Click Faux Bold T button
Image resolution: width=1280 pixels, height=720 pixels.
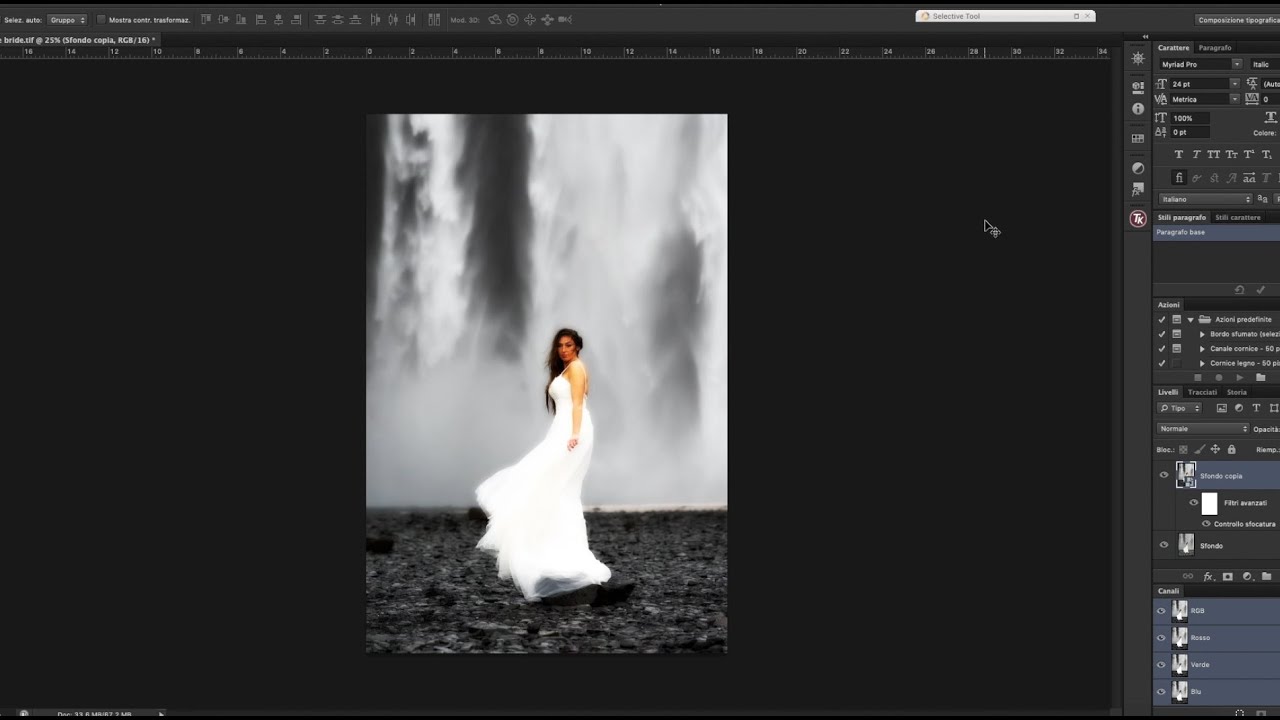coord(1178,154)
